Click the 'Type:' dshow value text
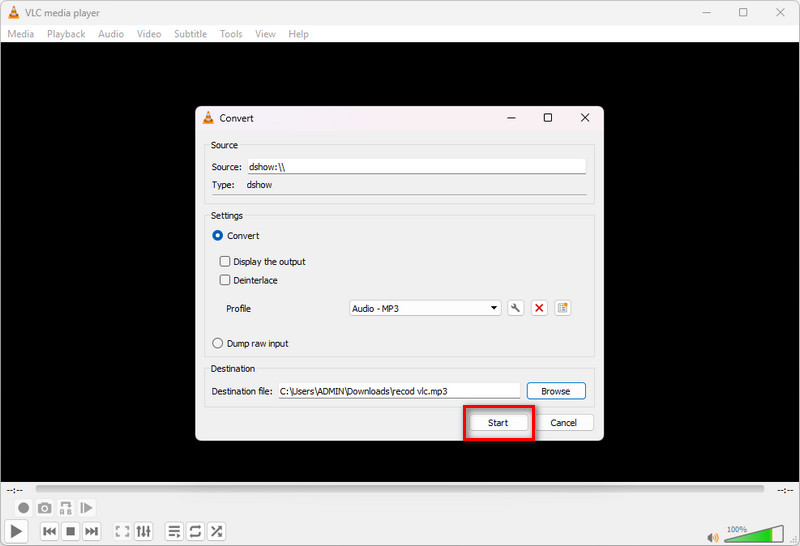The image size is (800, 546). 259,185
